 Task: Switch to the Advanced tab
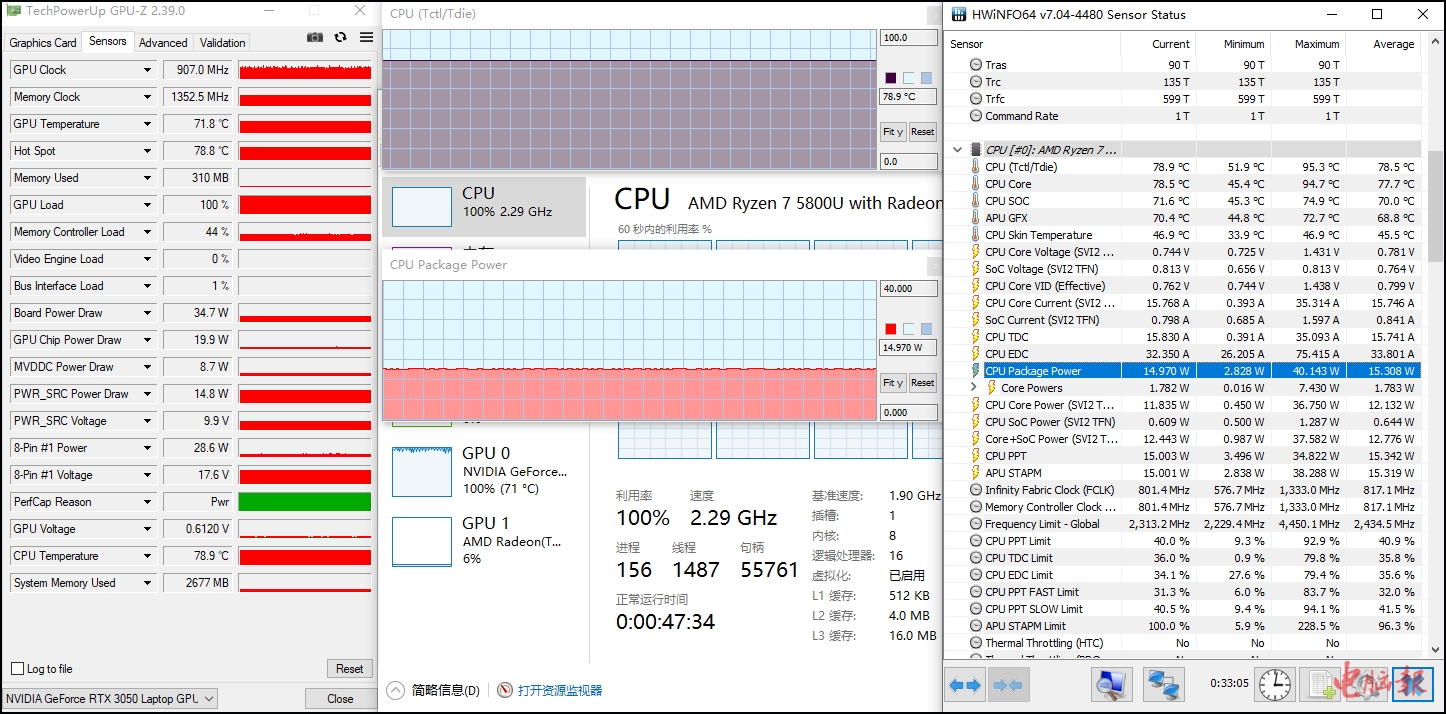[163, 43]
